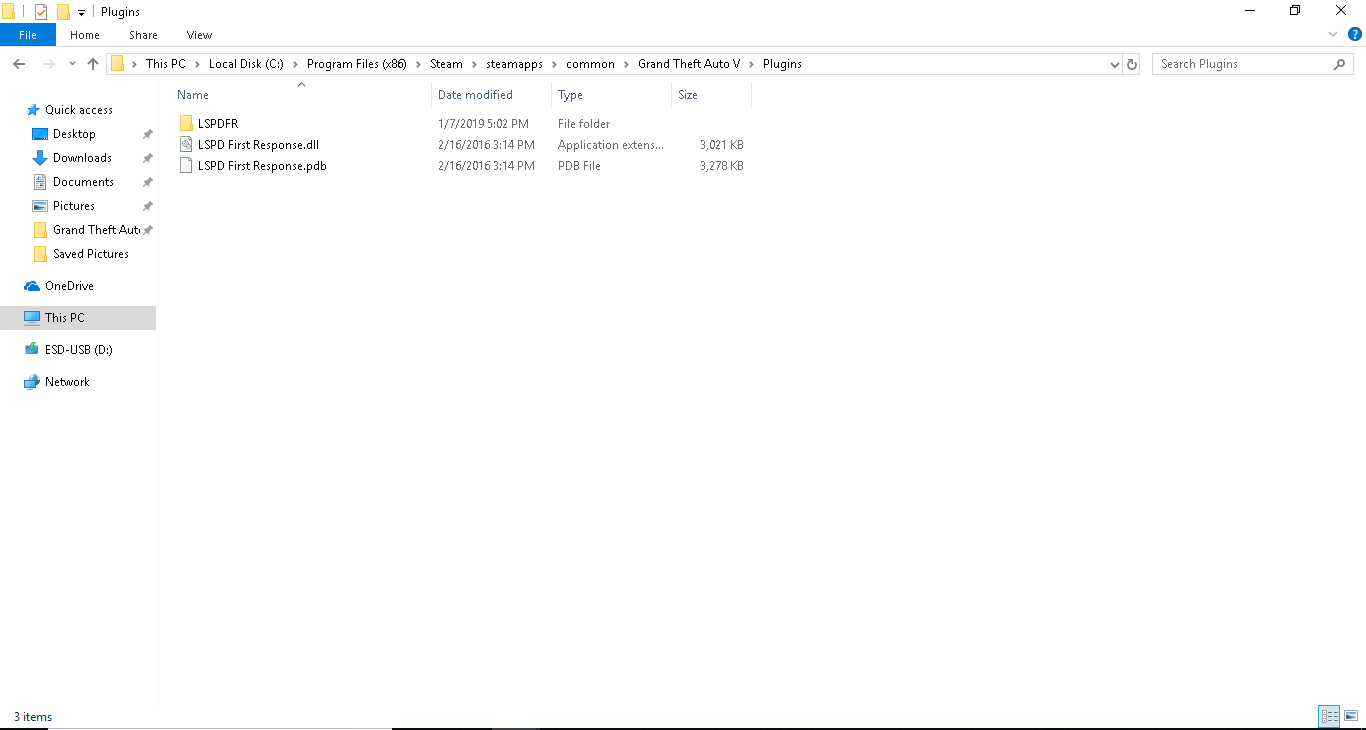Viewport: 1366px width, 730px height.
Task: Select the LSPD First Response.pdb file icon
Action: [x=186, y=166]
